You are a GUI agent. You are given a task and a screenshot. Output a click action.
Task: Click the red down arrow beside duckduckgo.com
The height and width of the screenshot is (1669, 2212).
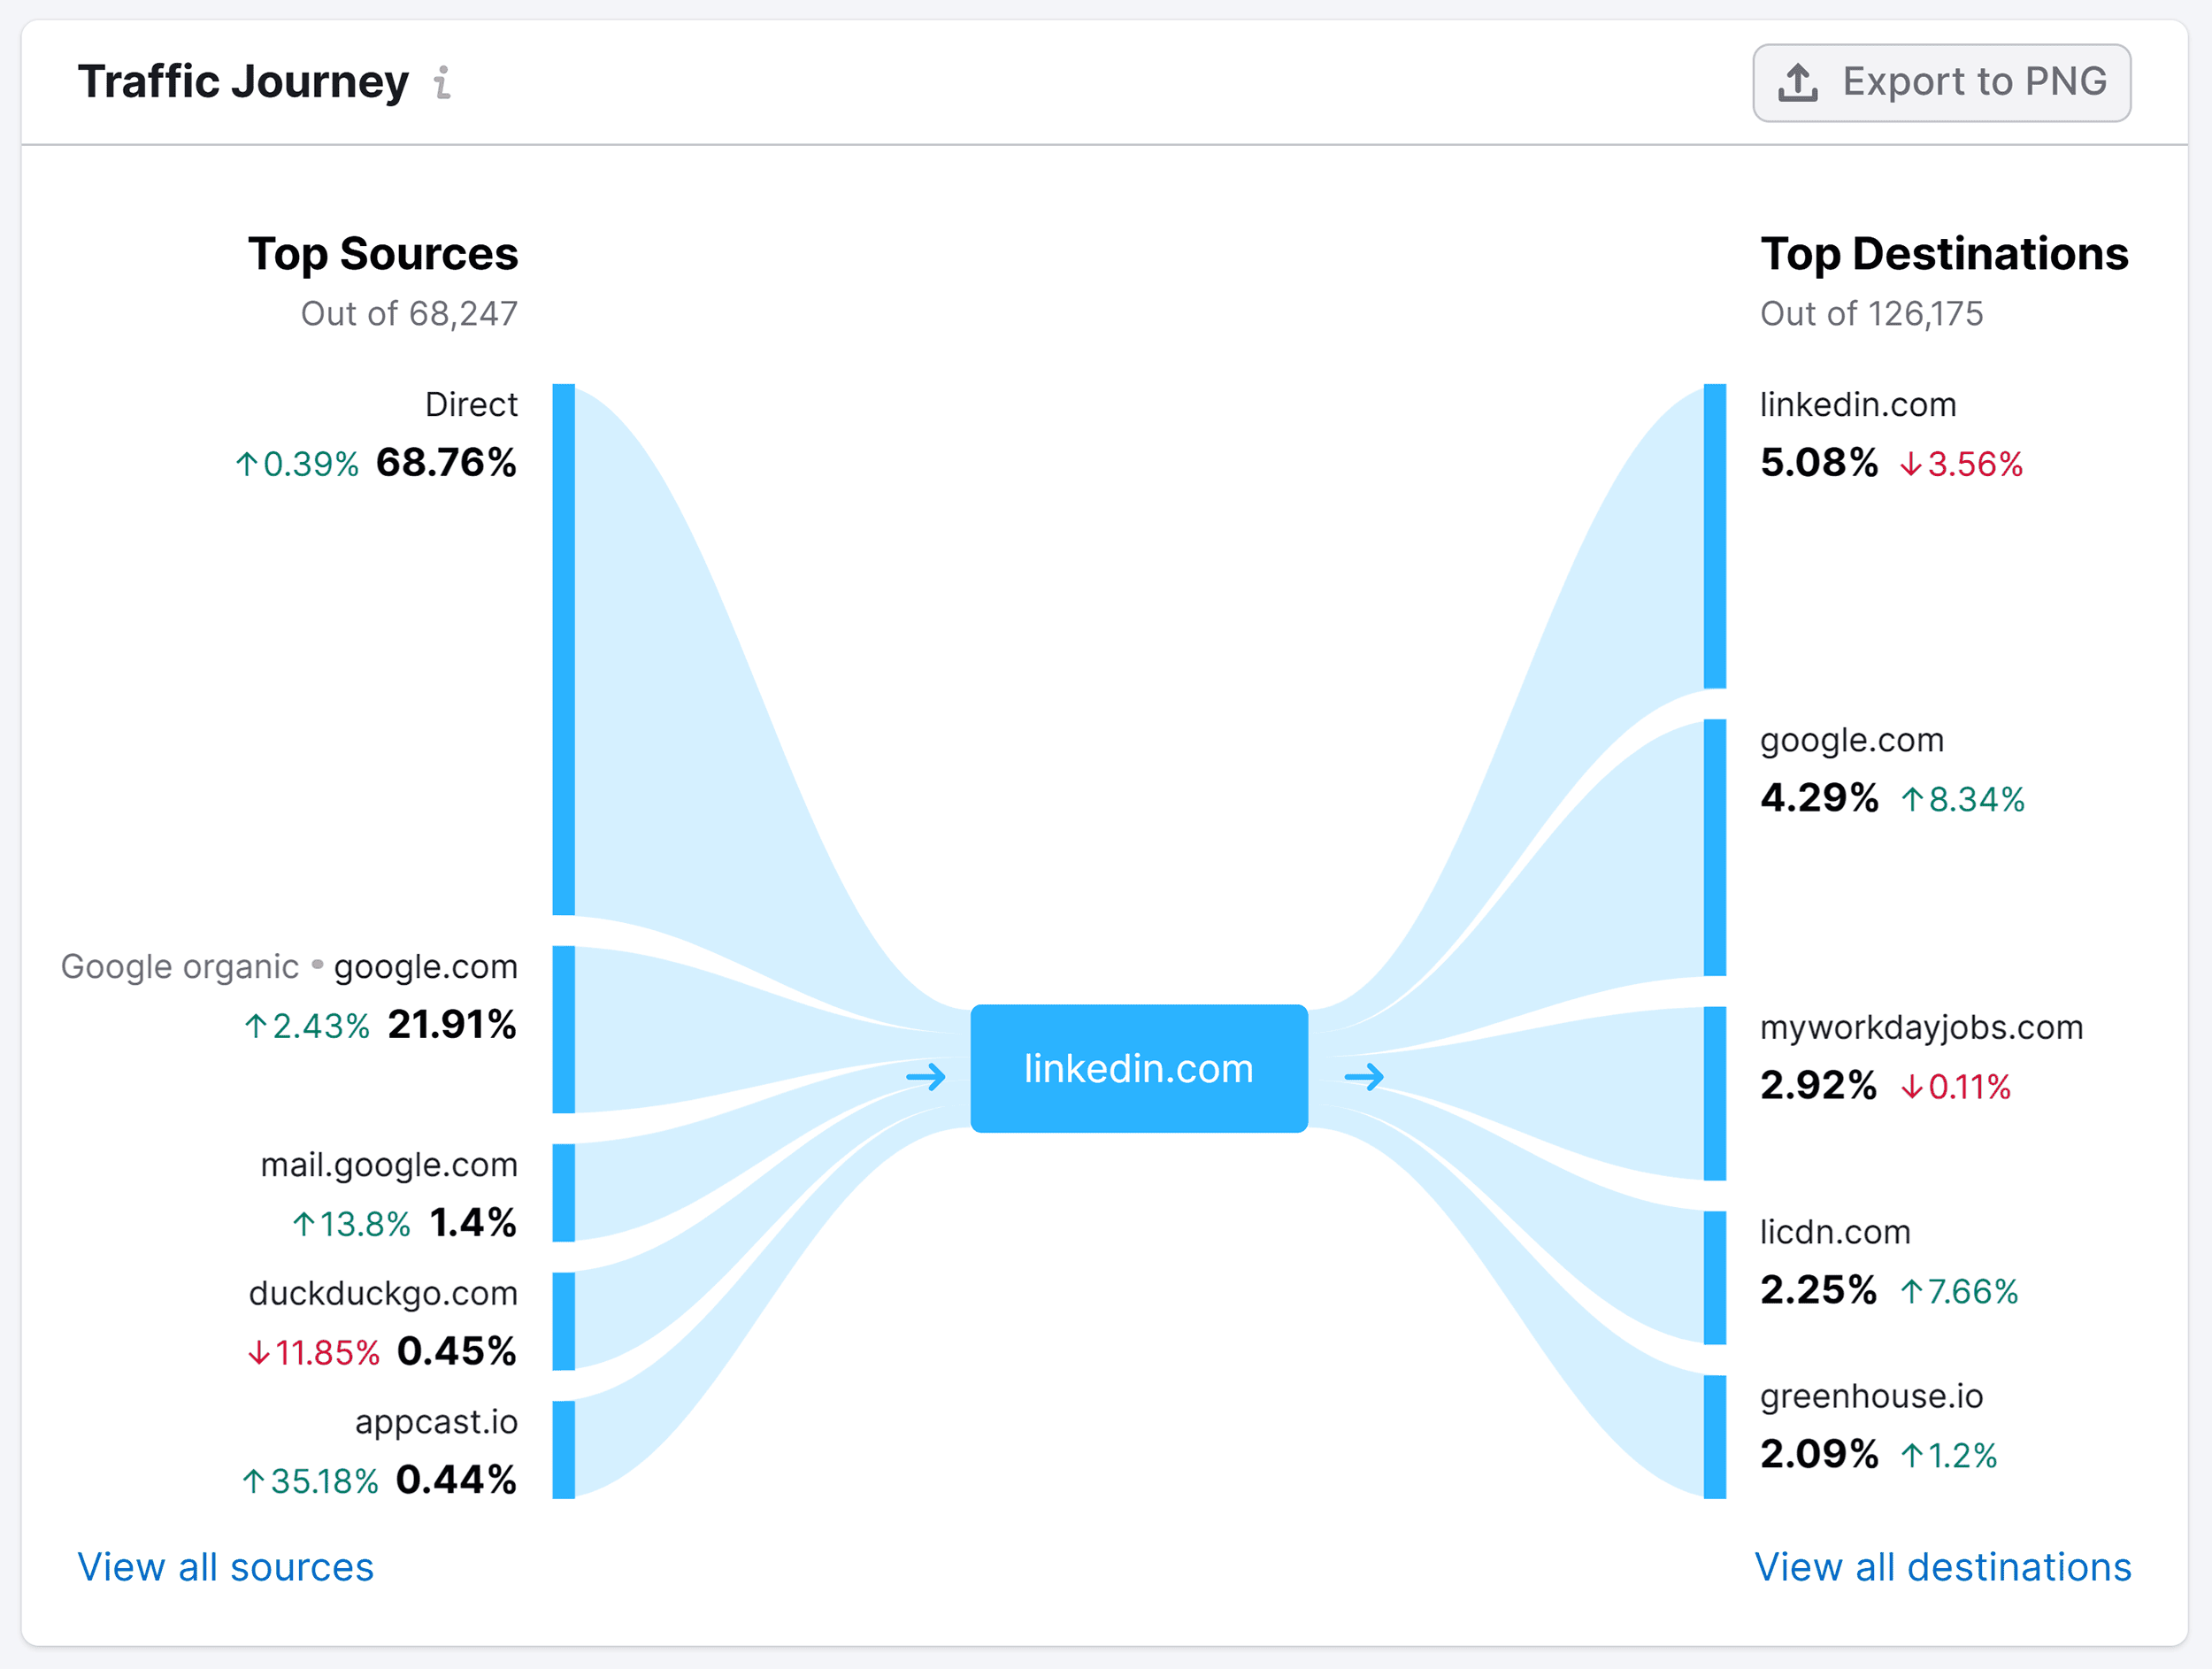point(259,1352)
